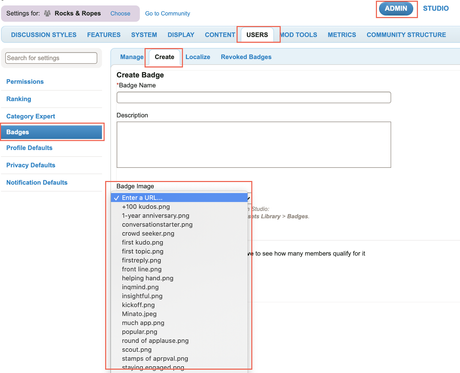The image size is (460, 373).
Task: Select crowd seeker.png option
Action: click(179, 234)
